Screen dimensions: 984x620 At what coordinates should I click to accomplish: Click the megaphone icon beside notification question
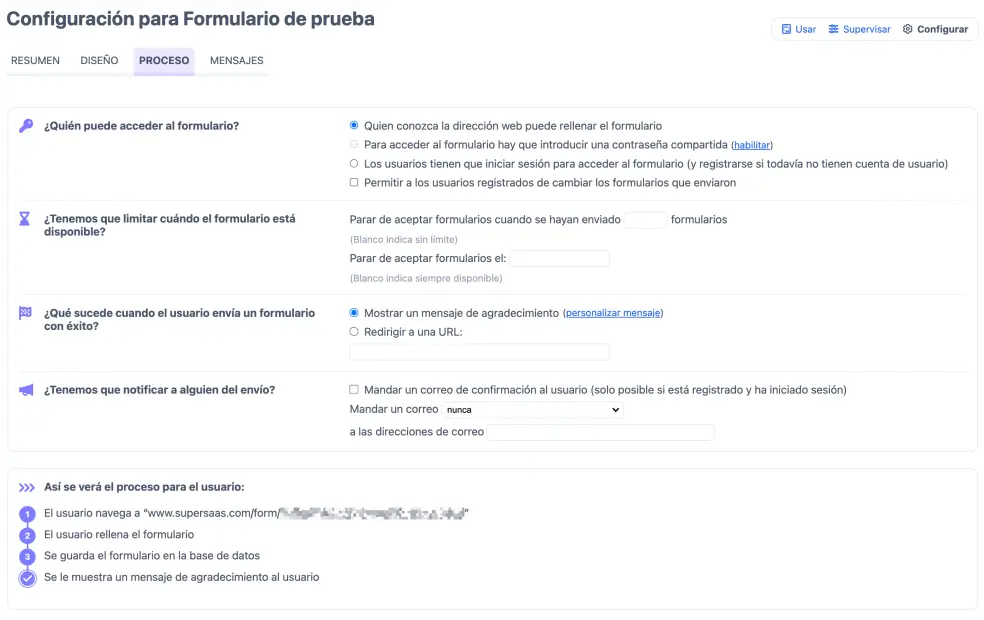pyautogui.click(x=24, y=390)
